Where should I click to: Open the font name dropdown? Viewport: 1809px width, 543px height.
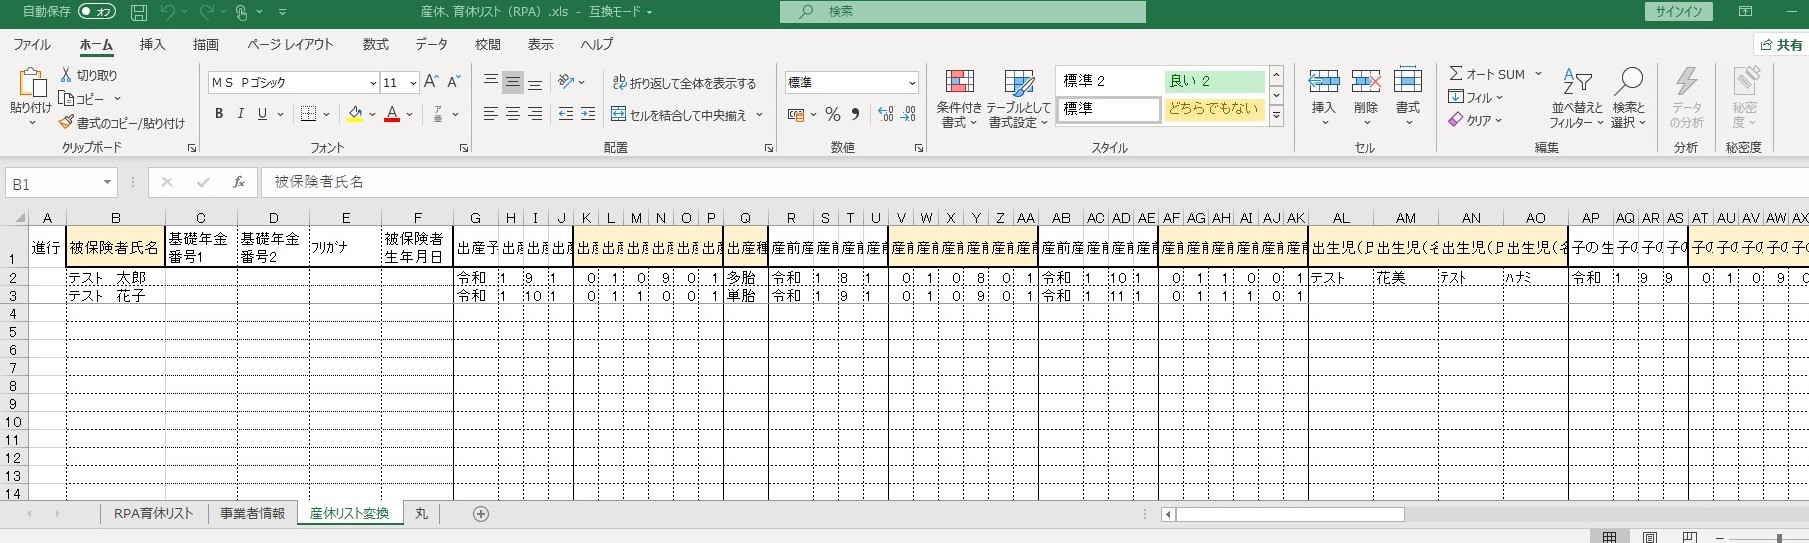tap(373, 83)
